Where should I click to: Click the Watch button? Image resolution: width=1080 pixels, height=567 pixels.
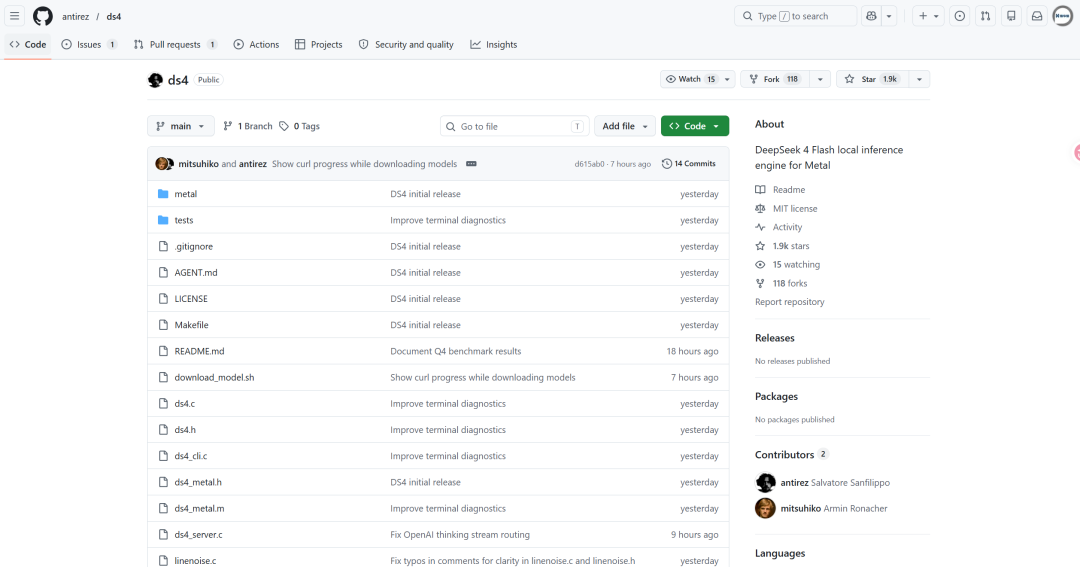[691, 79]
